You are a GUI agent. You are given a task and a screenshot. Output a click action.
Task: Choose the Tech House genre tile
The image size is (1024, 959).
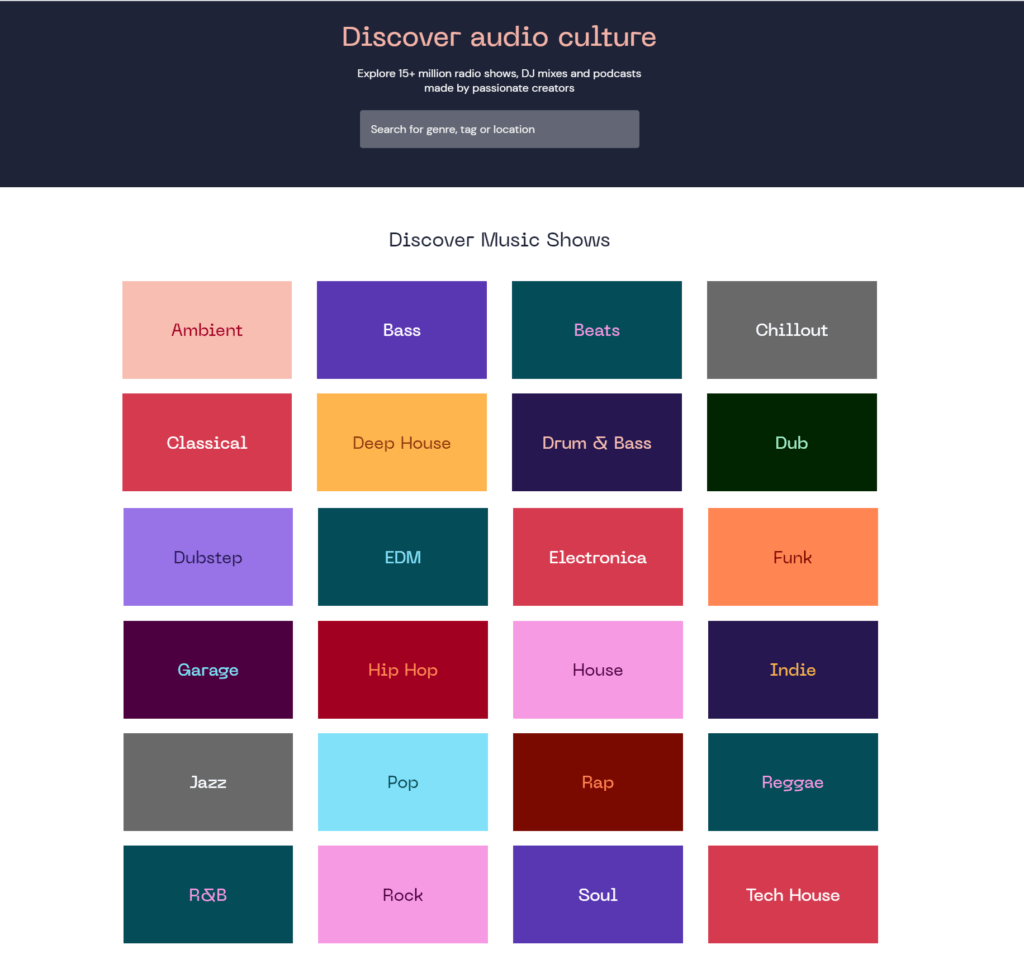pos(793,894)
